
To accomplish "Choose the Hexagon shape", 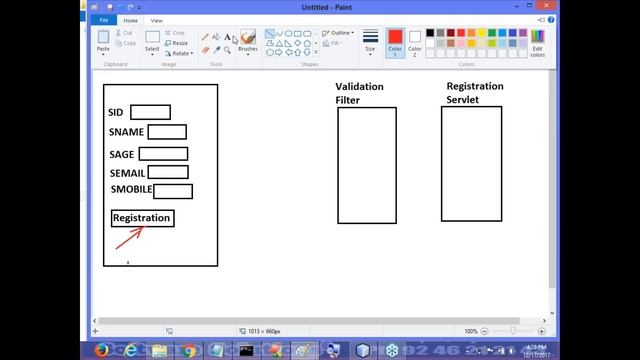I will pos(270,52).
